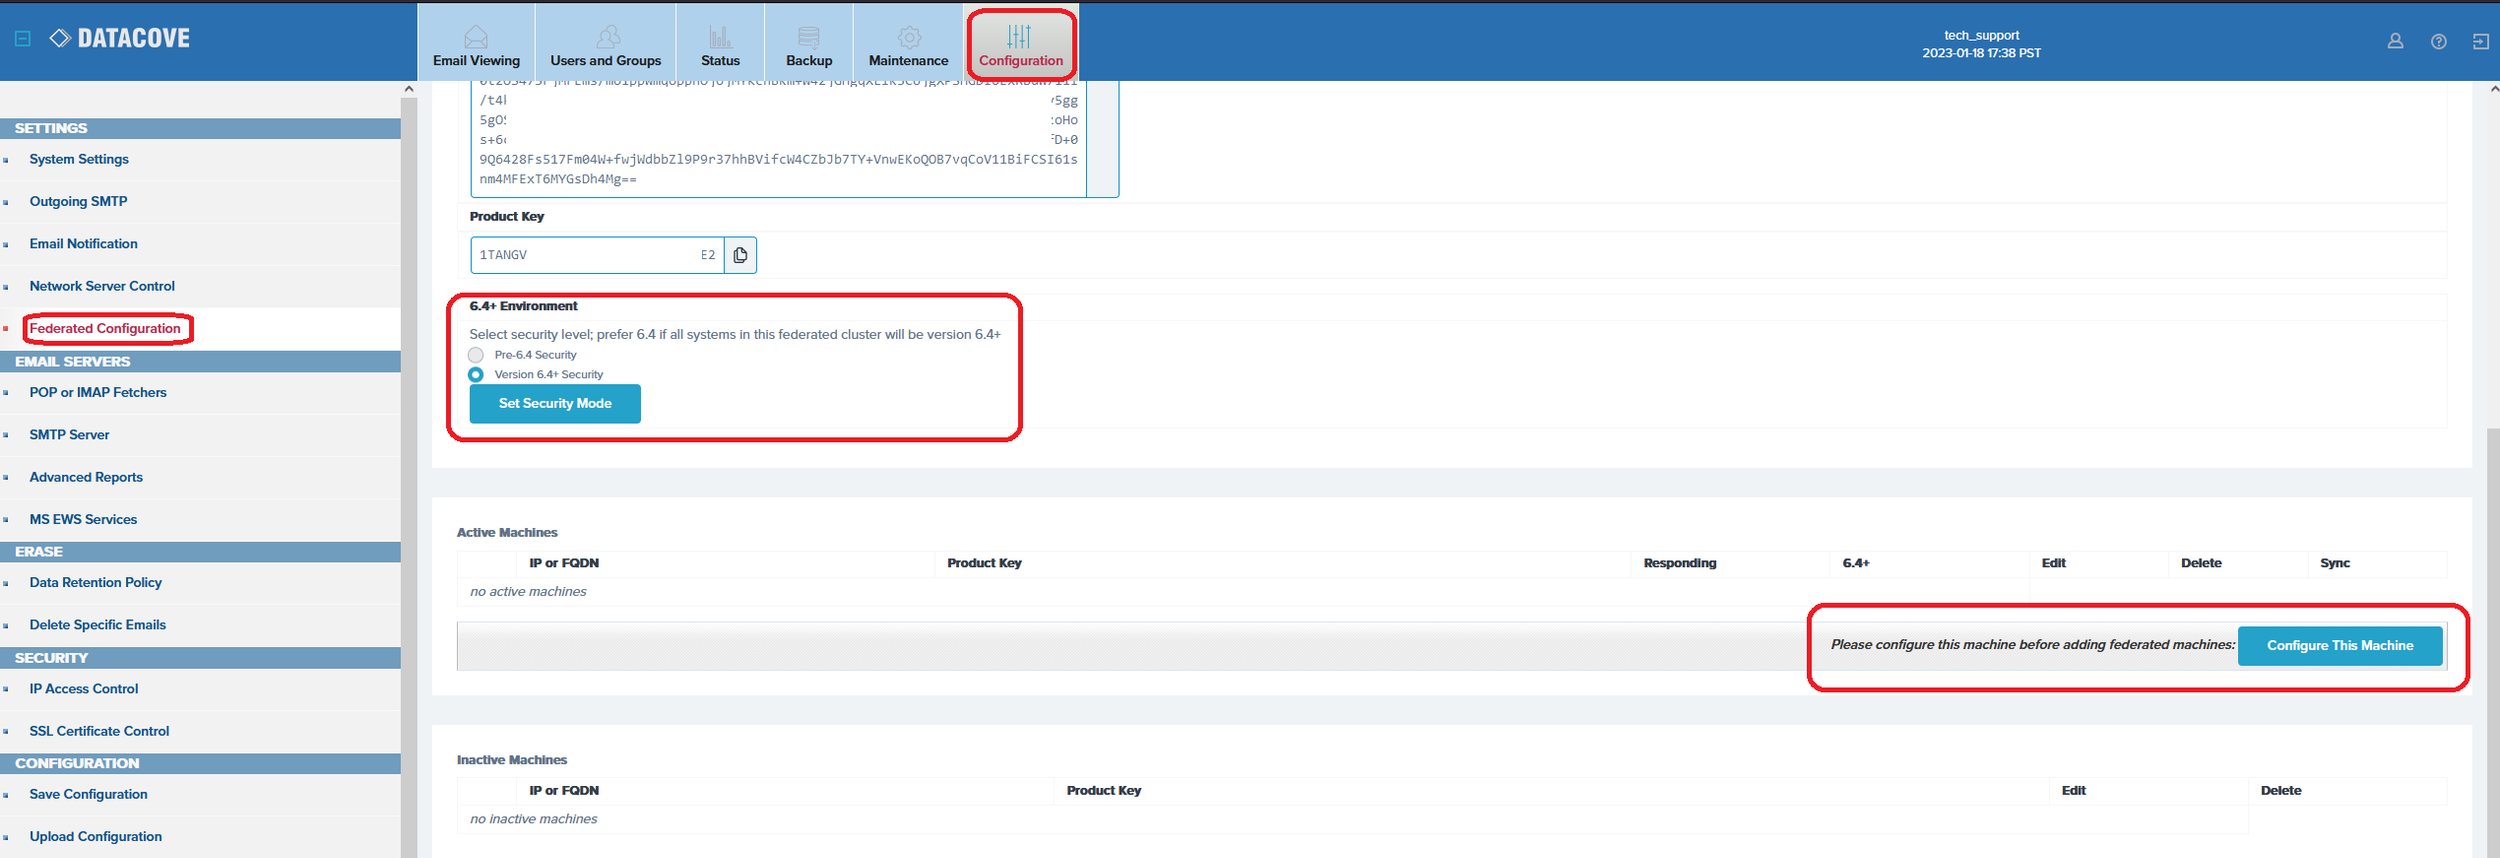Click the Datacove diamond logo
The height and width of the screenshot is (858, 2500).
coord(60,38)
